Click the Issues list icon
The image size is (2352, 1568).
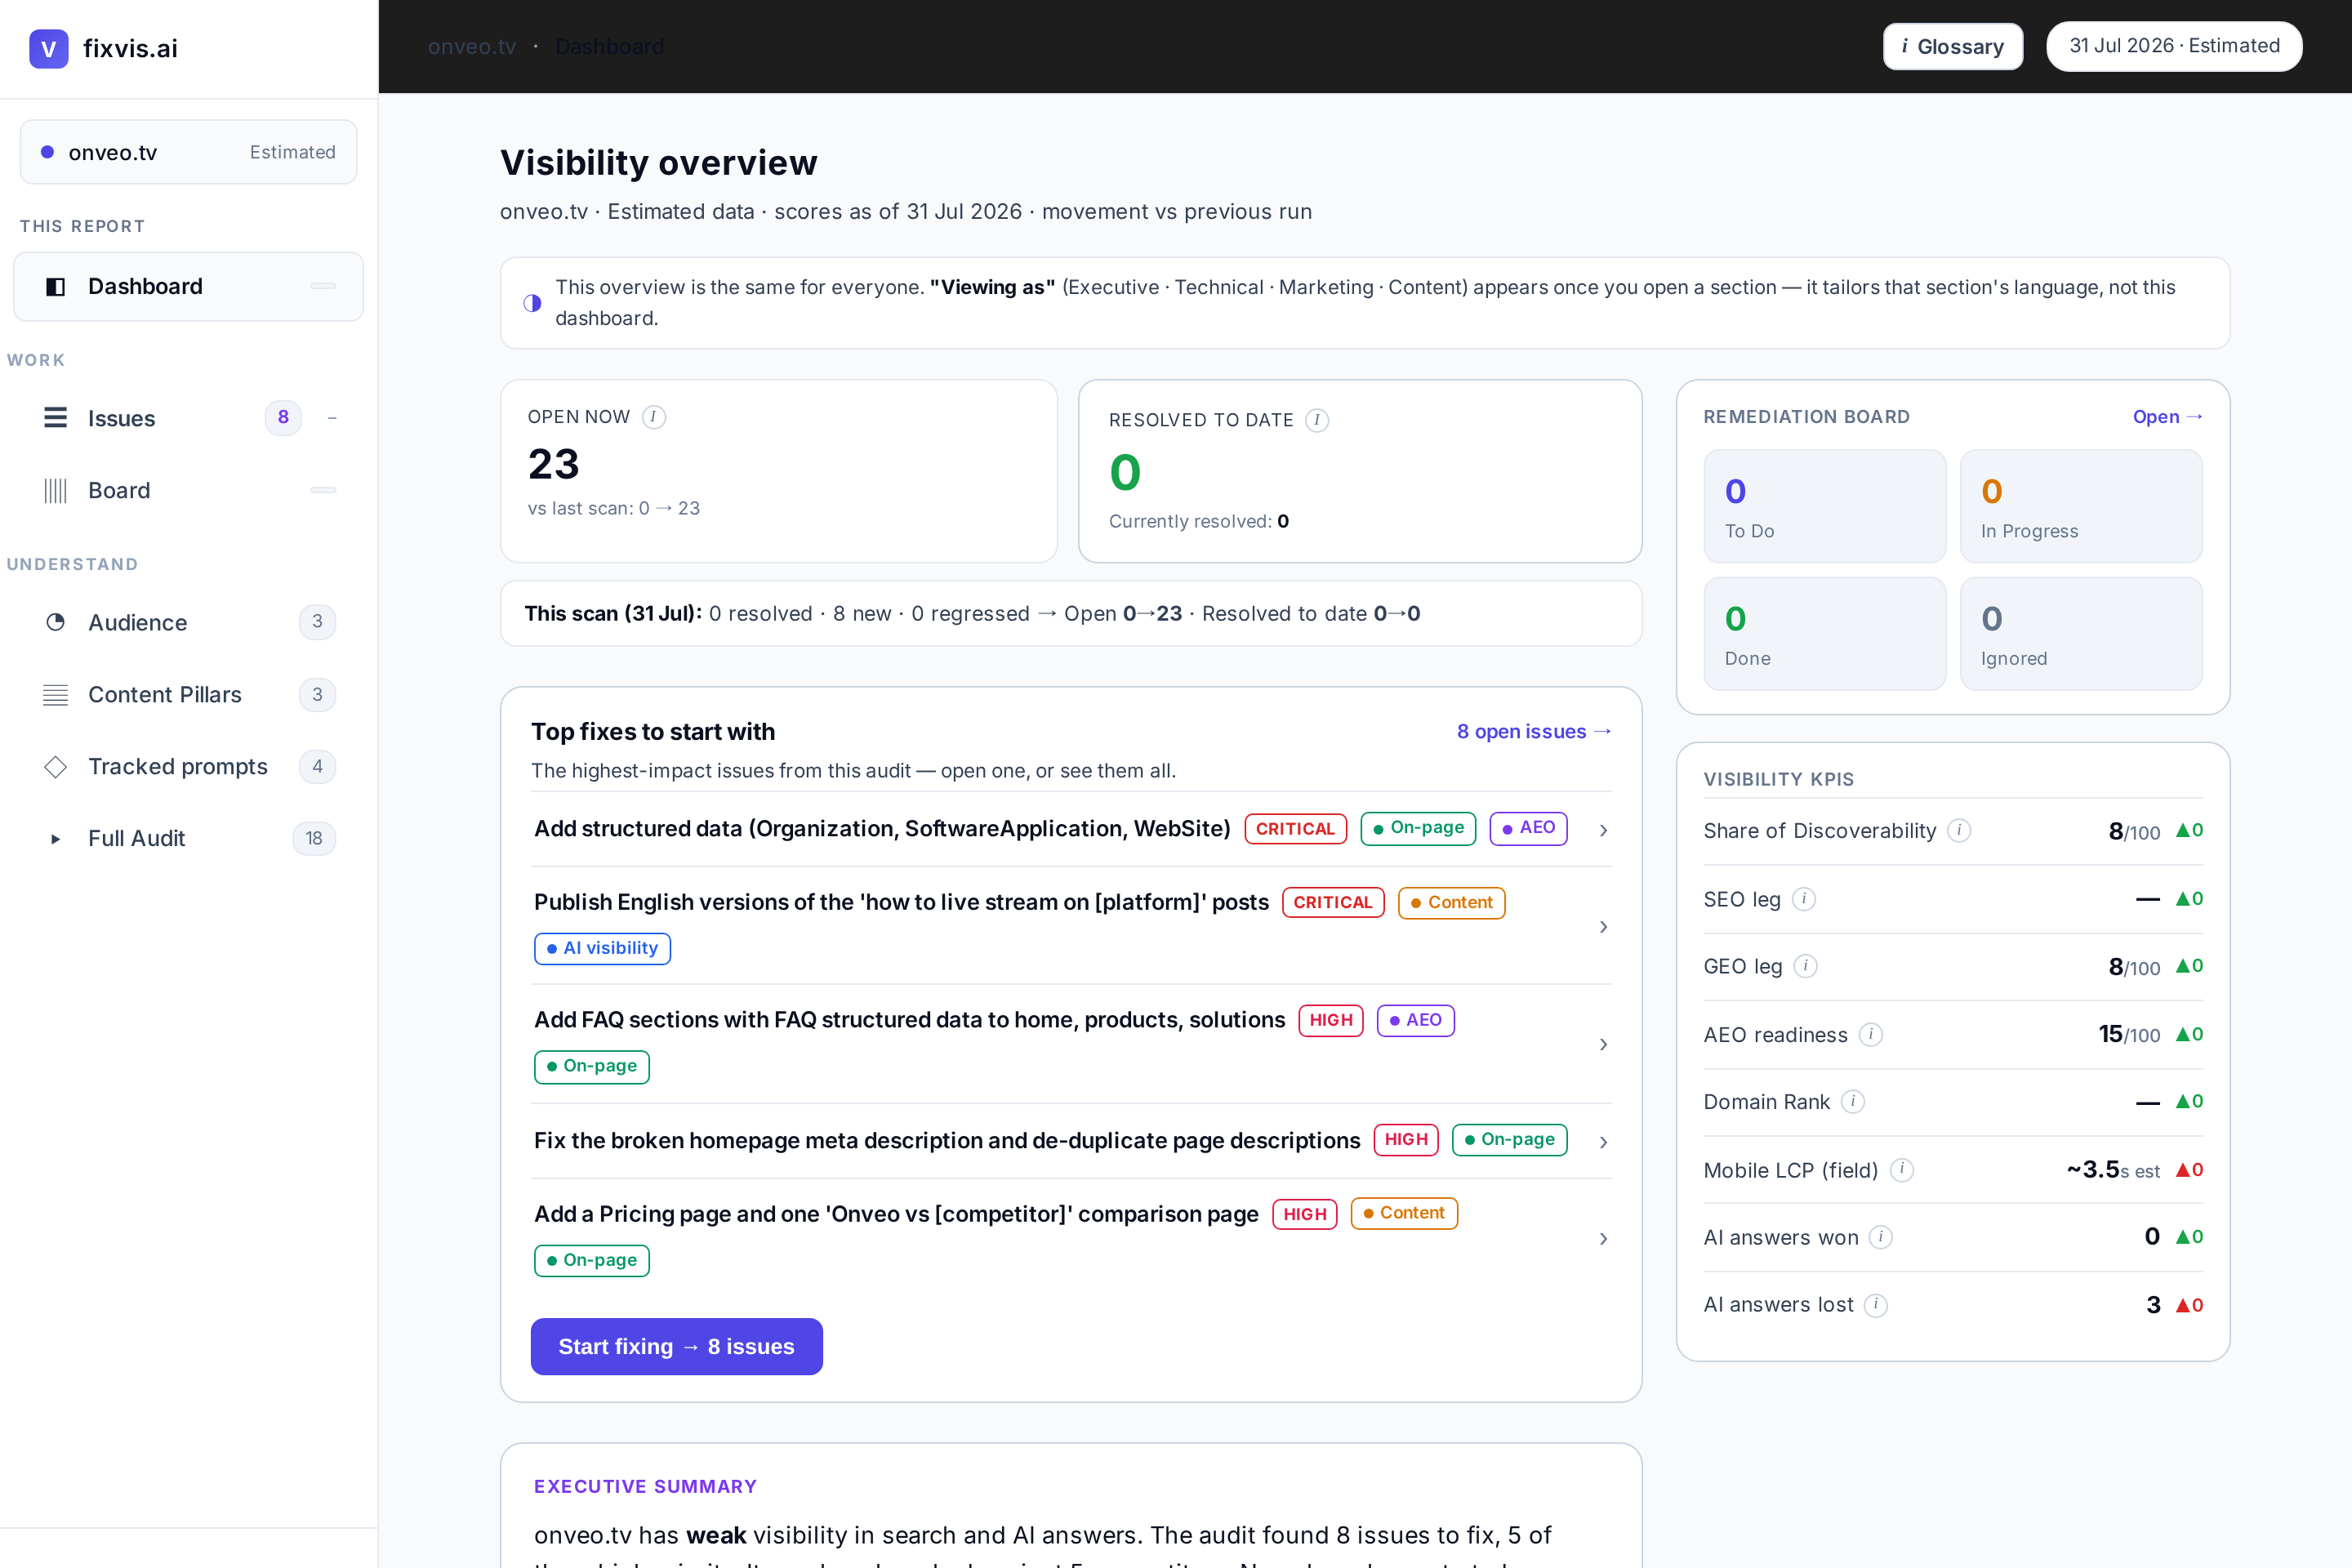tap(56, 418)
